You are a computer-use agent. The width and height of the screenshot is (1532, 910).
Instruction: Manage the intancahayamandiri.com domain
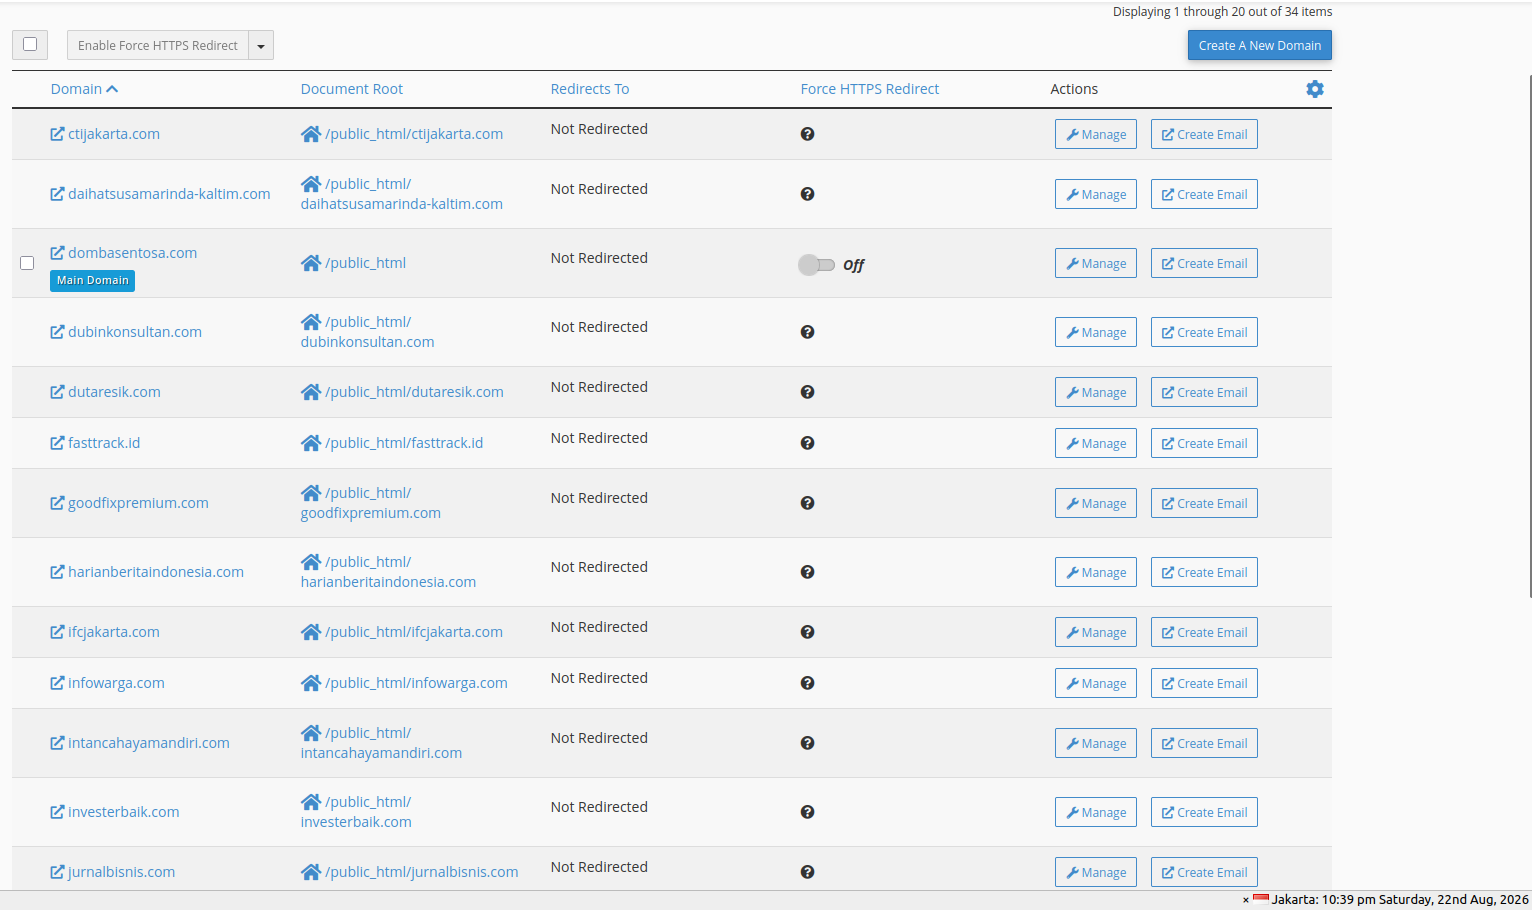[x=1096, y=743]
